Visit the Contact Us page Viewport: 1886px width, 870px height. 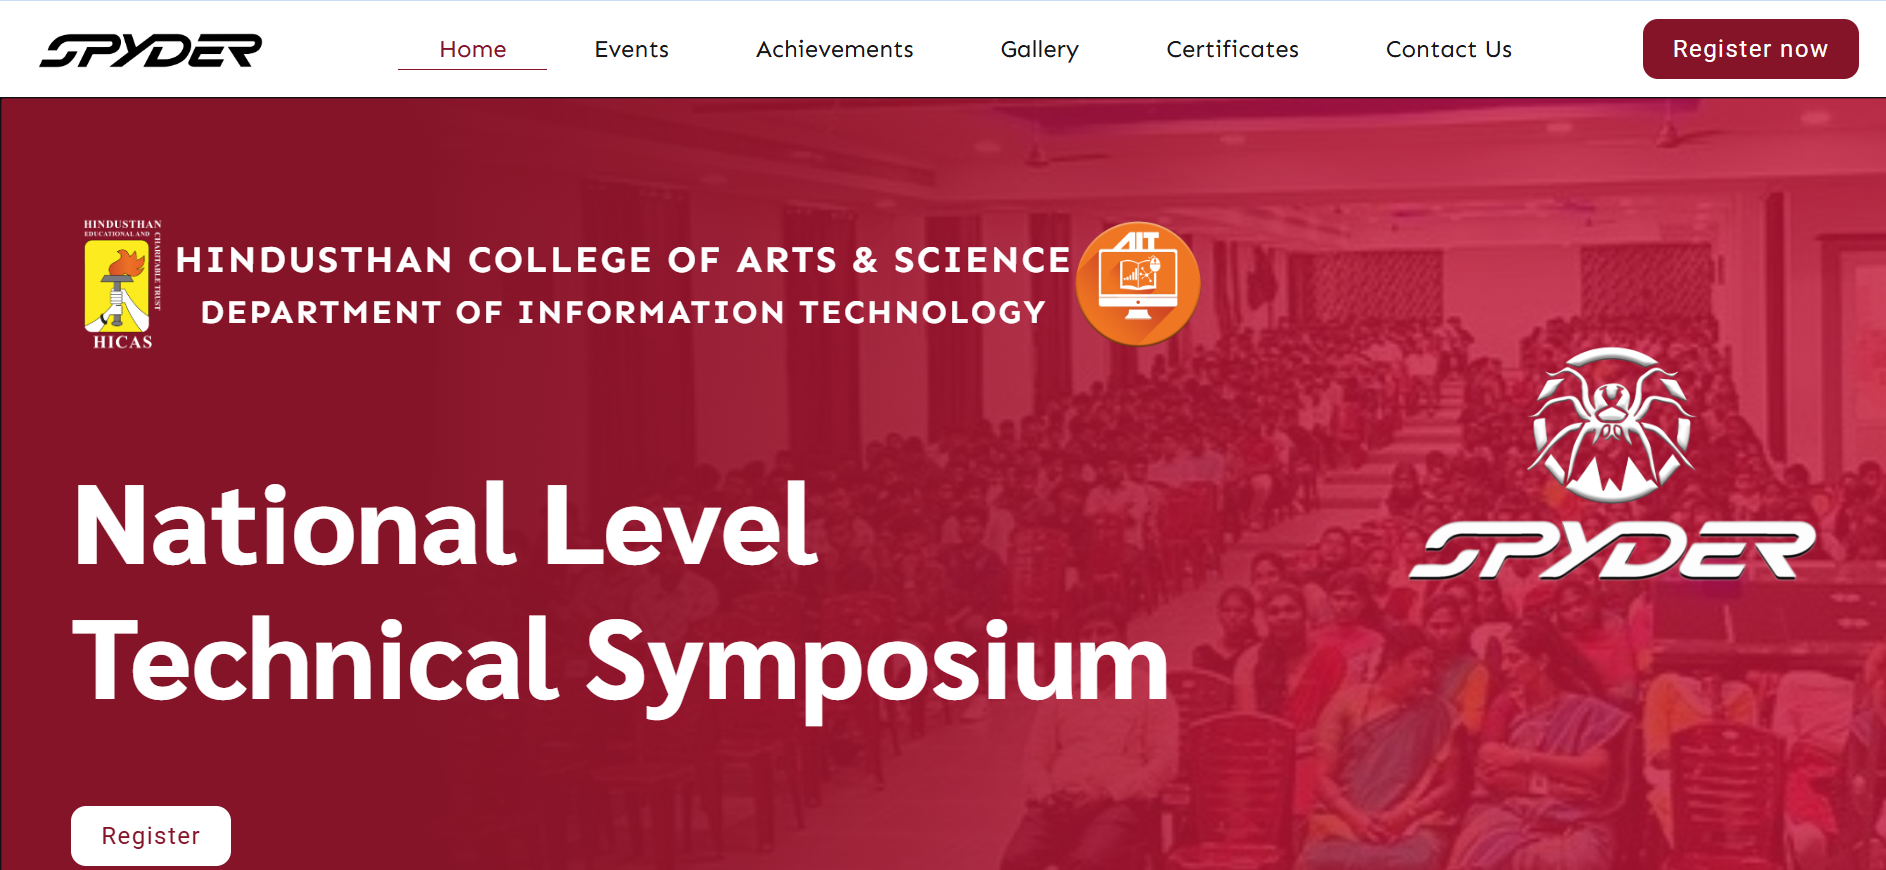[x=1448, y=50]
